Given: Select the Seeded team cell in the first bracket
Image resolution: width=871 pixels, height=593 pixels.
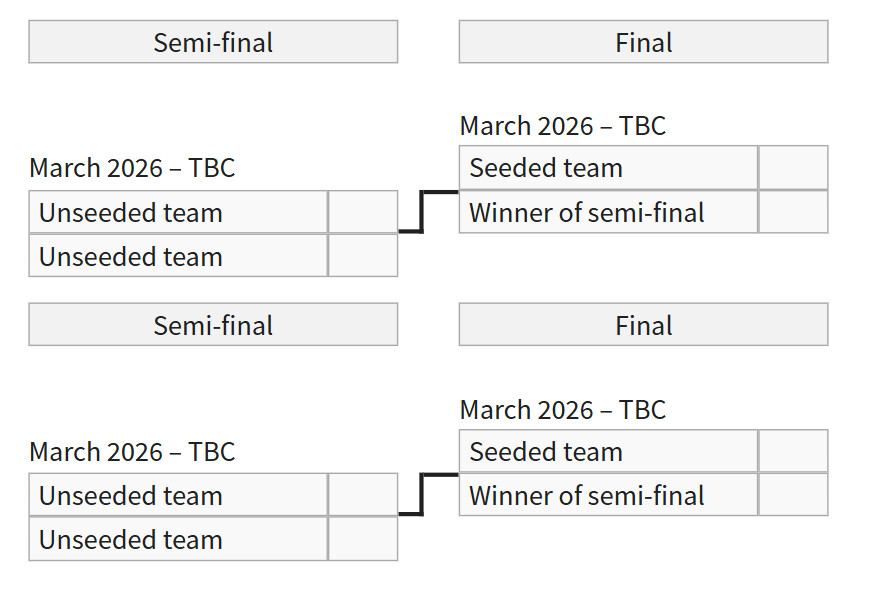Looking at the screenshot, I should (608, 168).
